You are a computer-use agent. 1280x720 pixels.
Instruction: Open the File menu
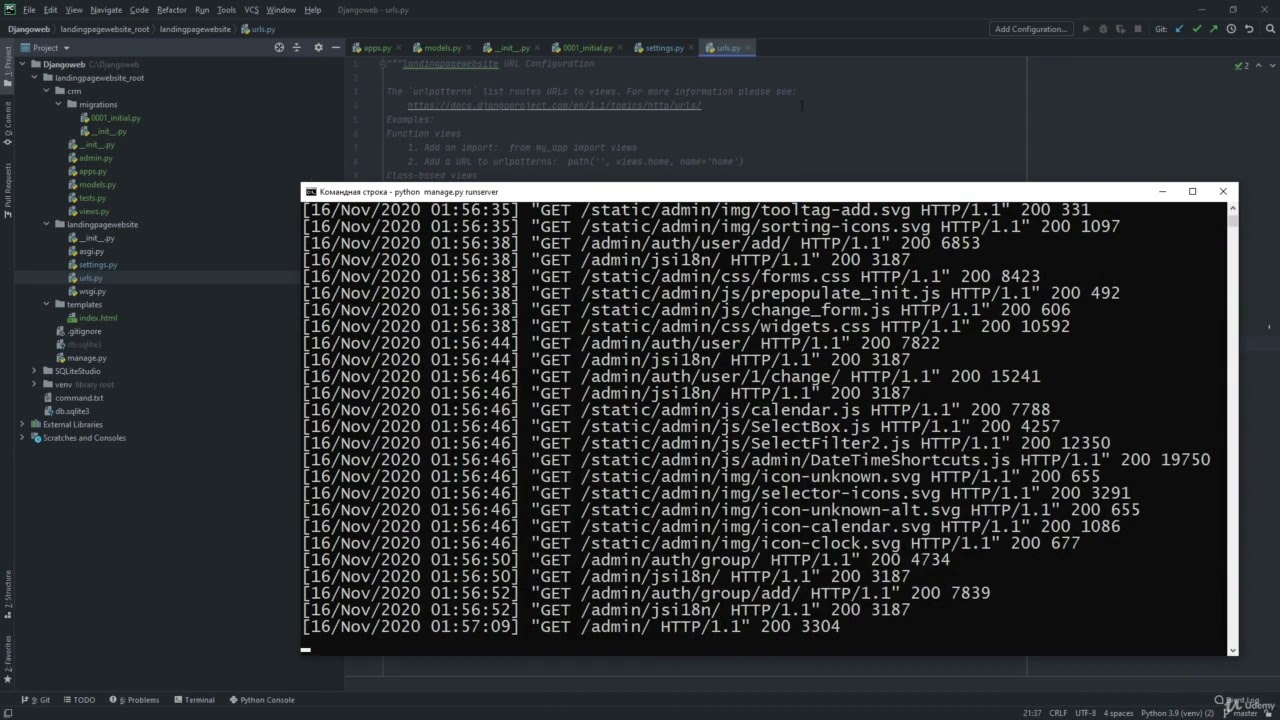click(29, 10)
